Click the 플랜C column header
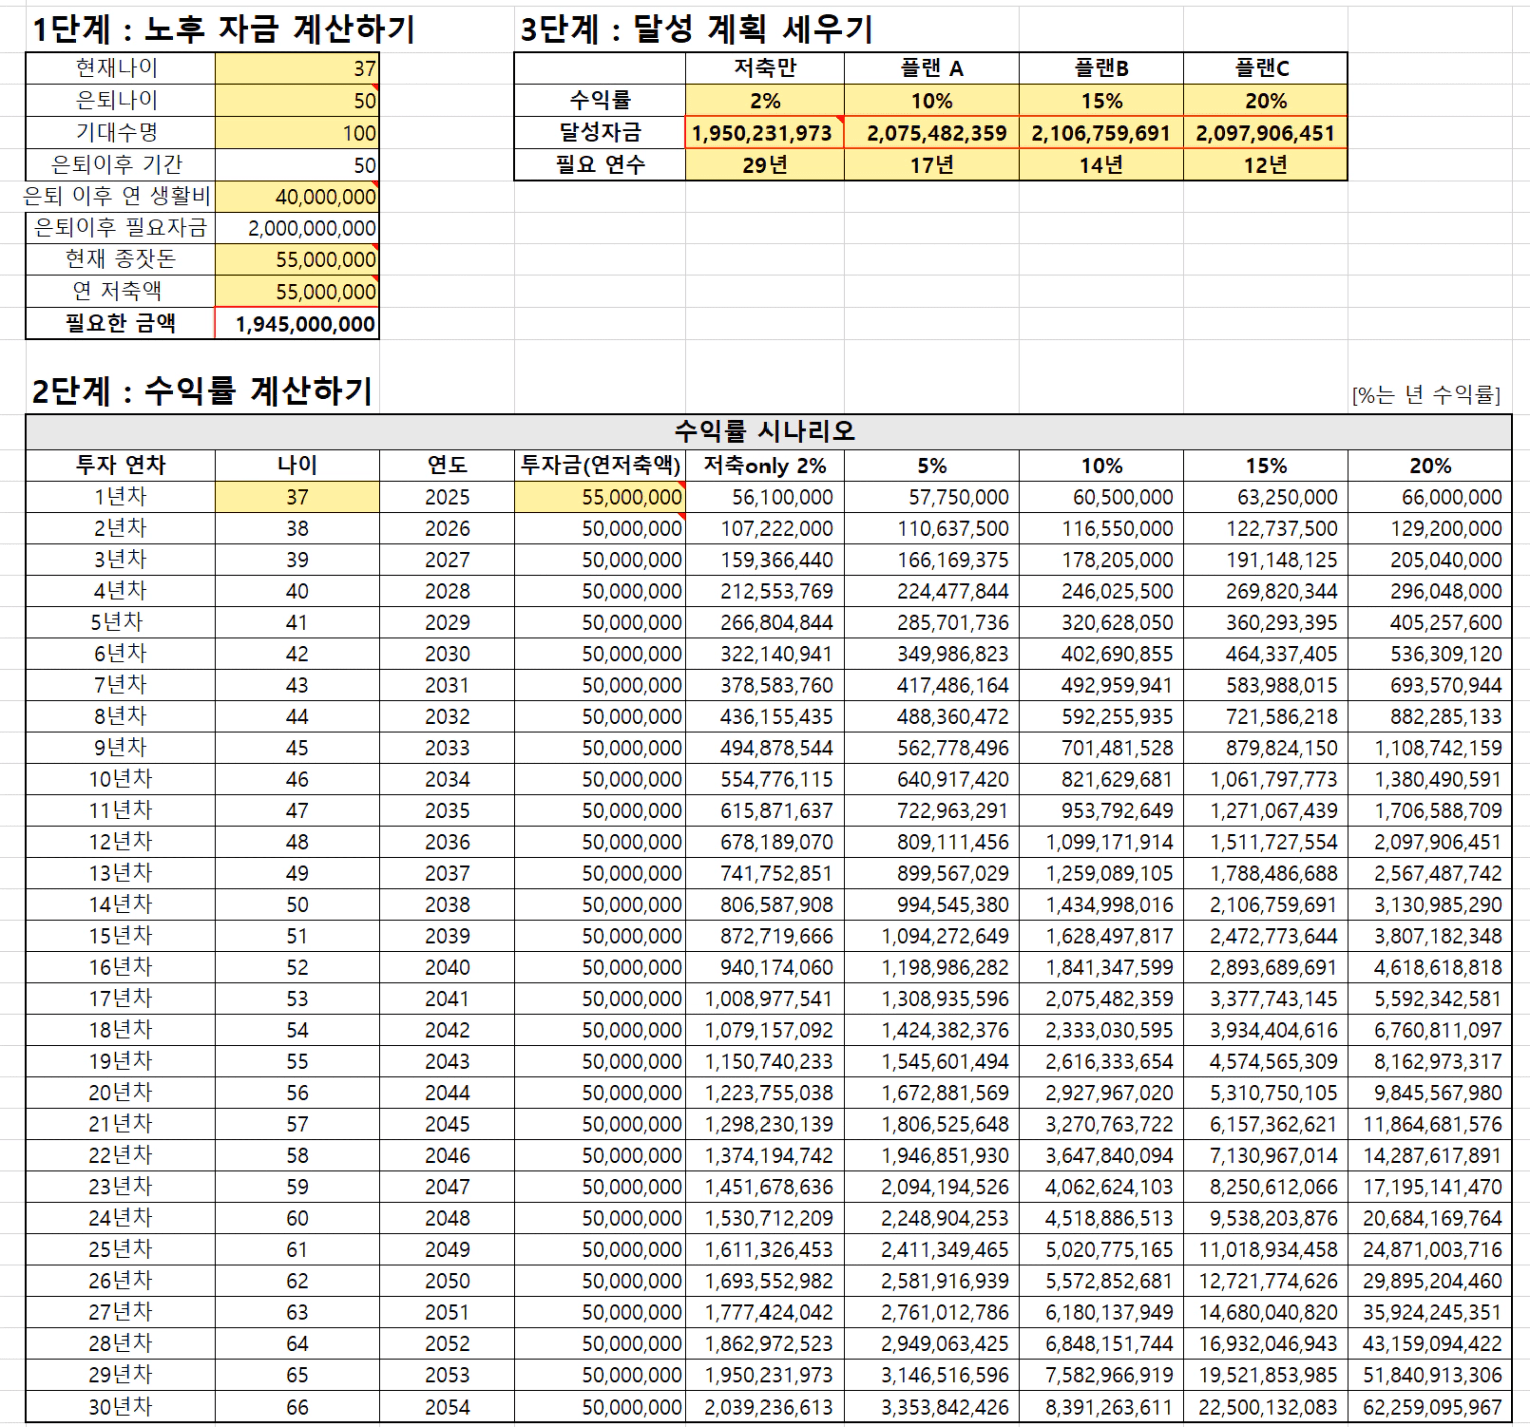This screenshot has height=1427, width=1530. (x=1266, y=68)
